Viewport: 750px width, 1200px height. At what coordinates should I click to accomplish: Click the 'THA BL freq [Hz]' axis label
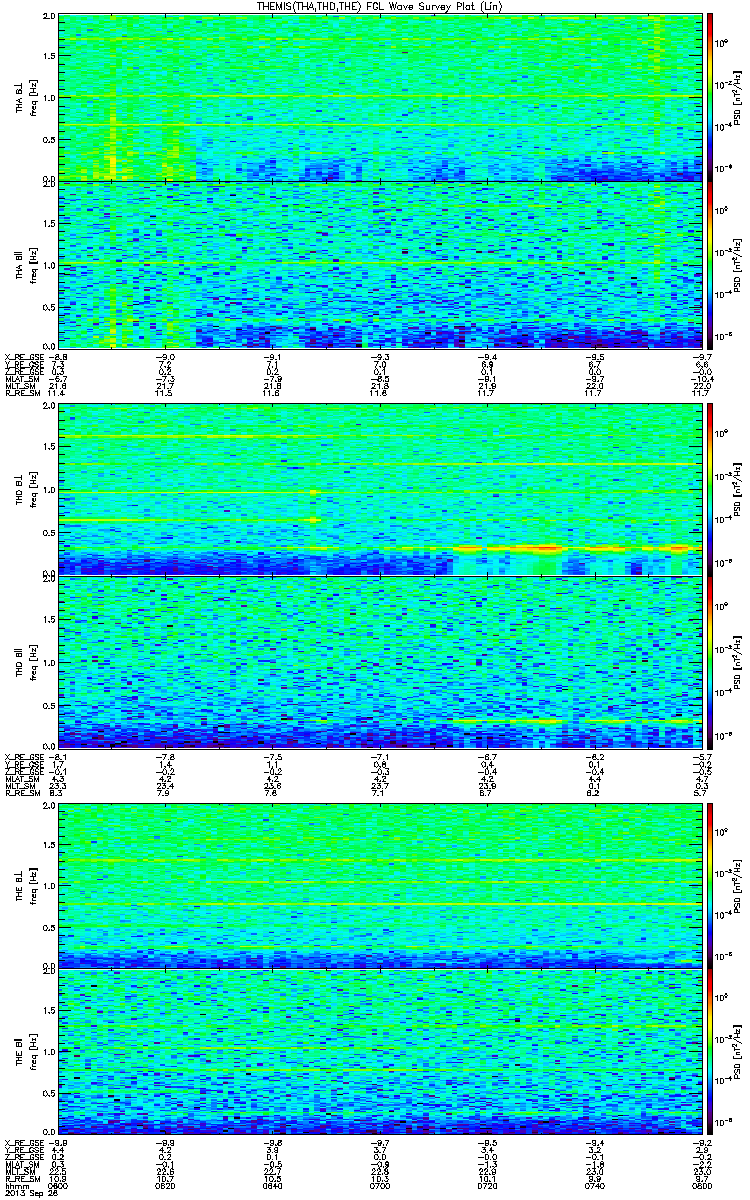(x=25, y=97)
